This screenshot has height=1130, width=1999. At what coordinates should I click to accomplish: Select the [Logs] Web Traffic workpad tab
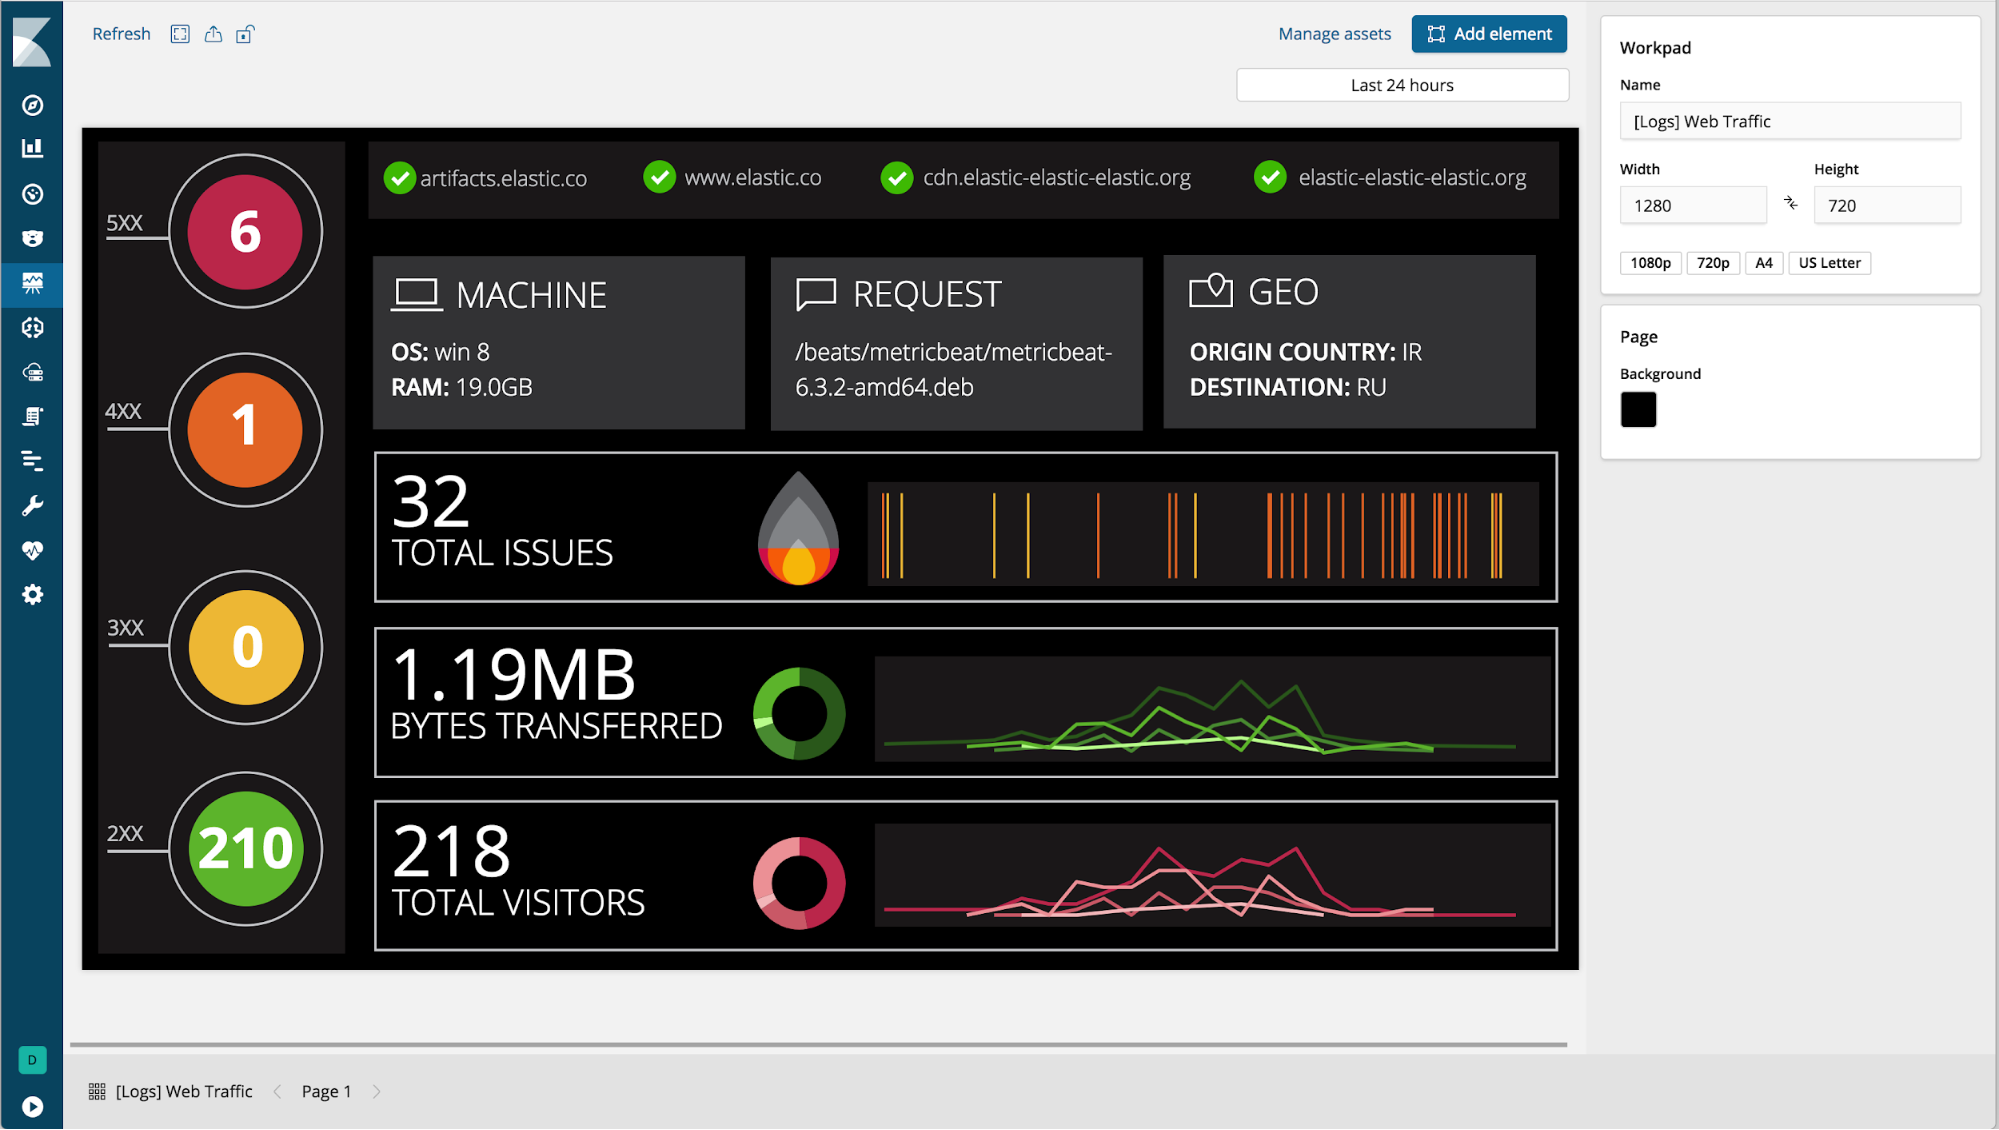[x=185, y=1092]
